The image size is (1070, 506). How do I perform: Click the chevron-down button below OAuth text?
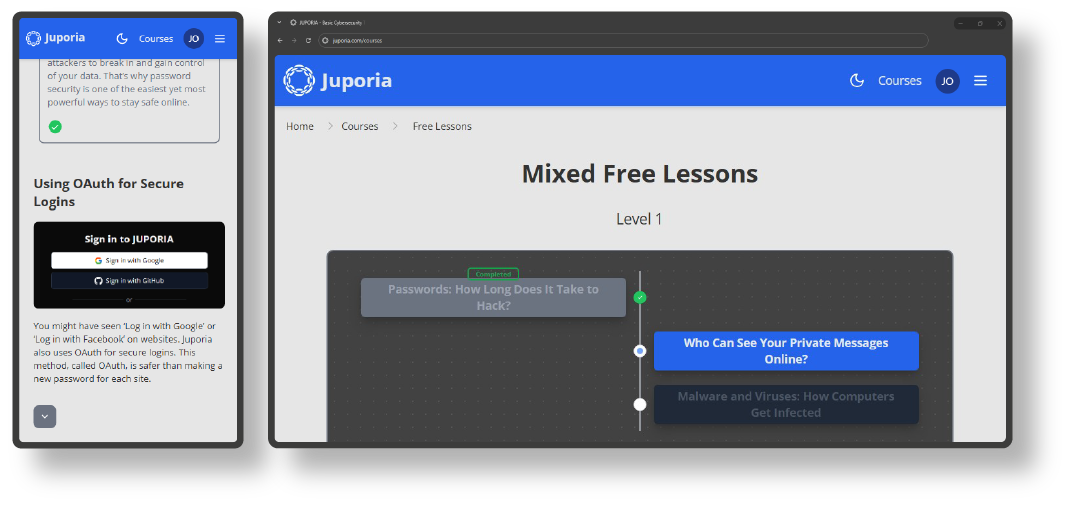(45, 416)
